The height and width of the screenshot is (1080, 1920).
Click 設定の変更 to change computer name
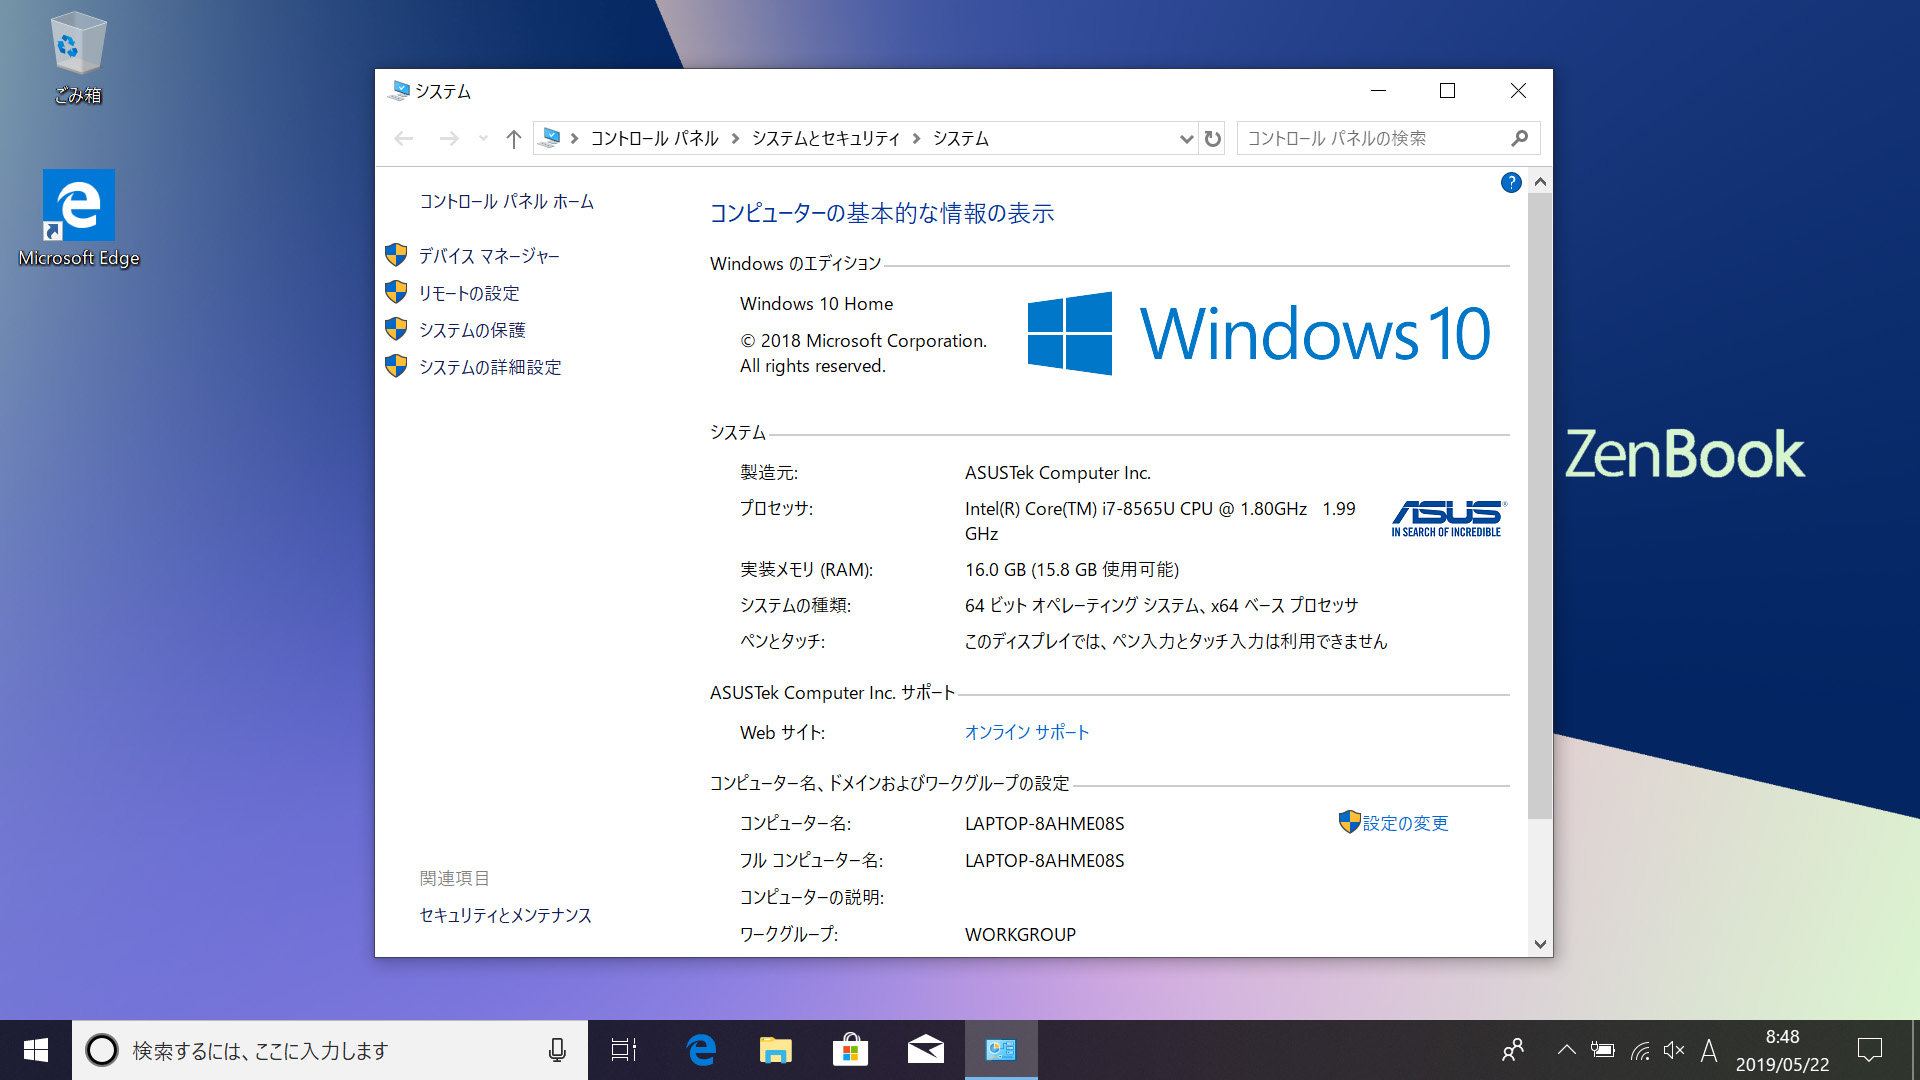pos(1404,823)
